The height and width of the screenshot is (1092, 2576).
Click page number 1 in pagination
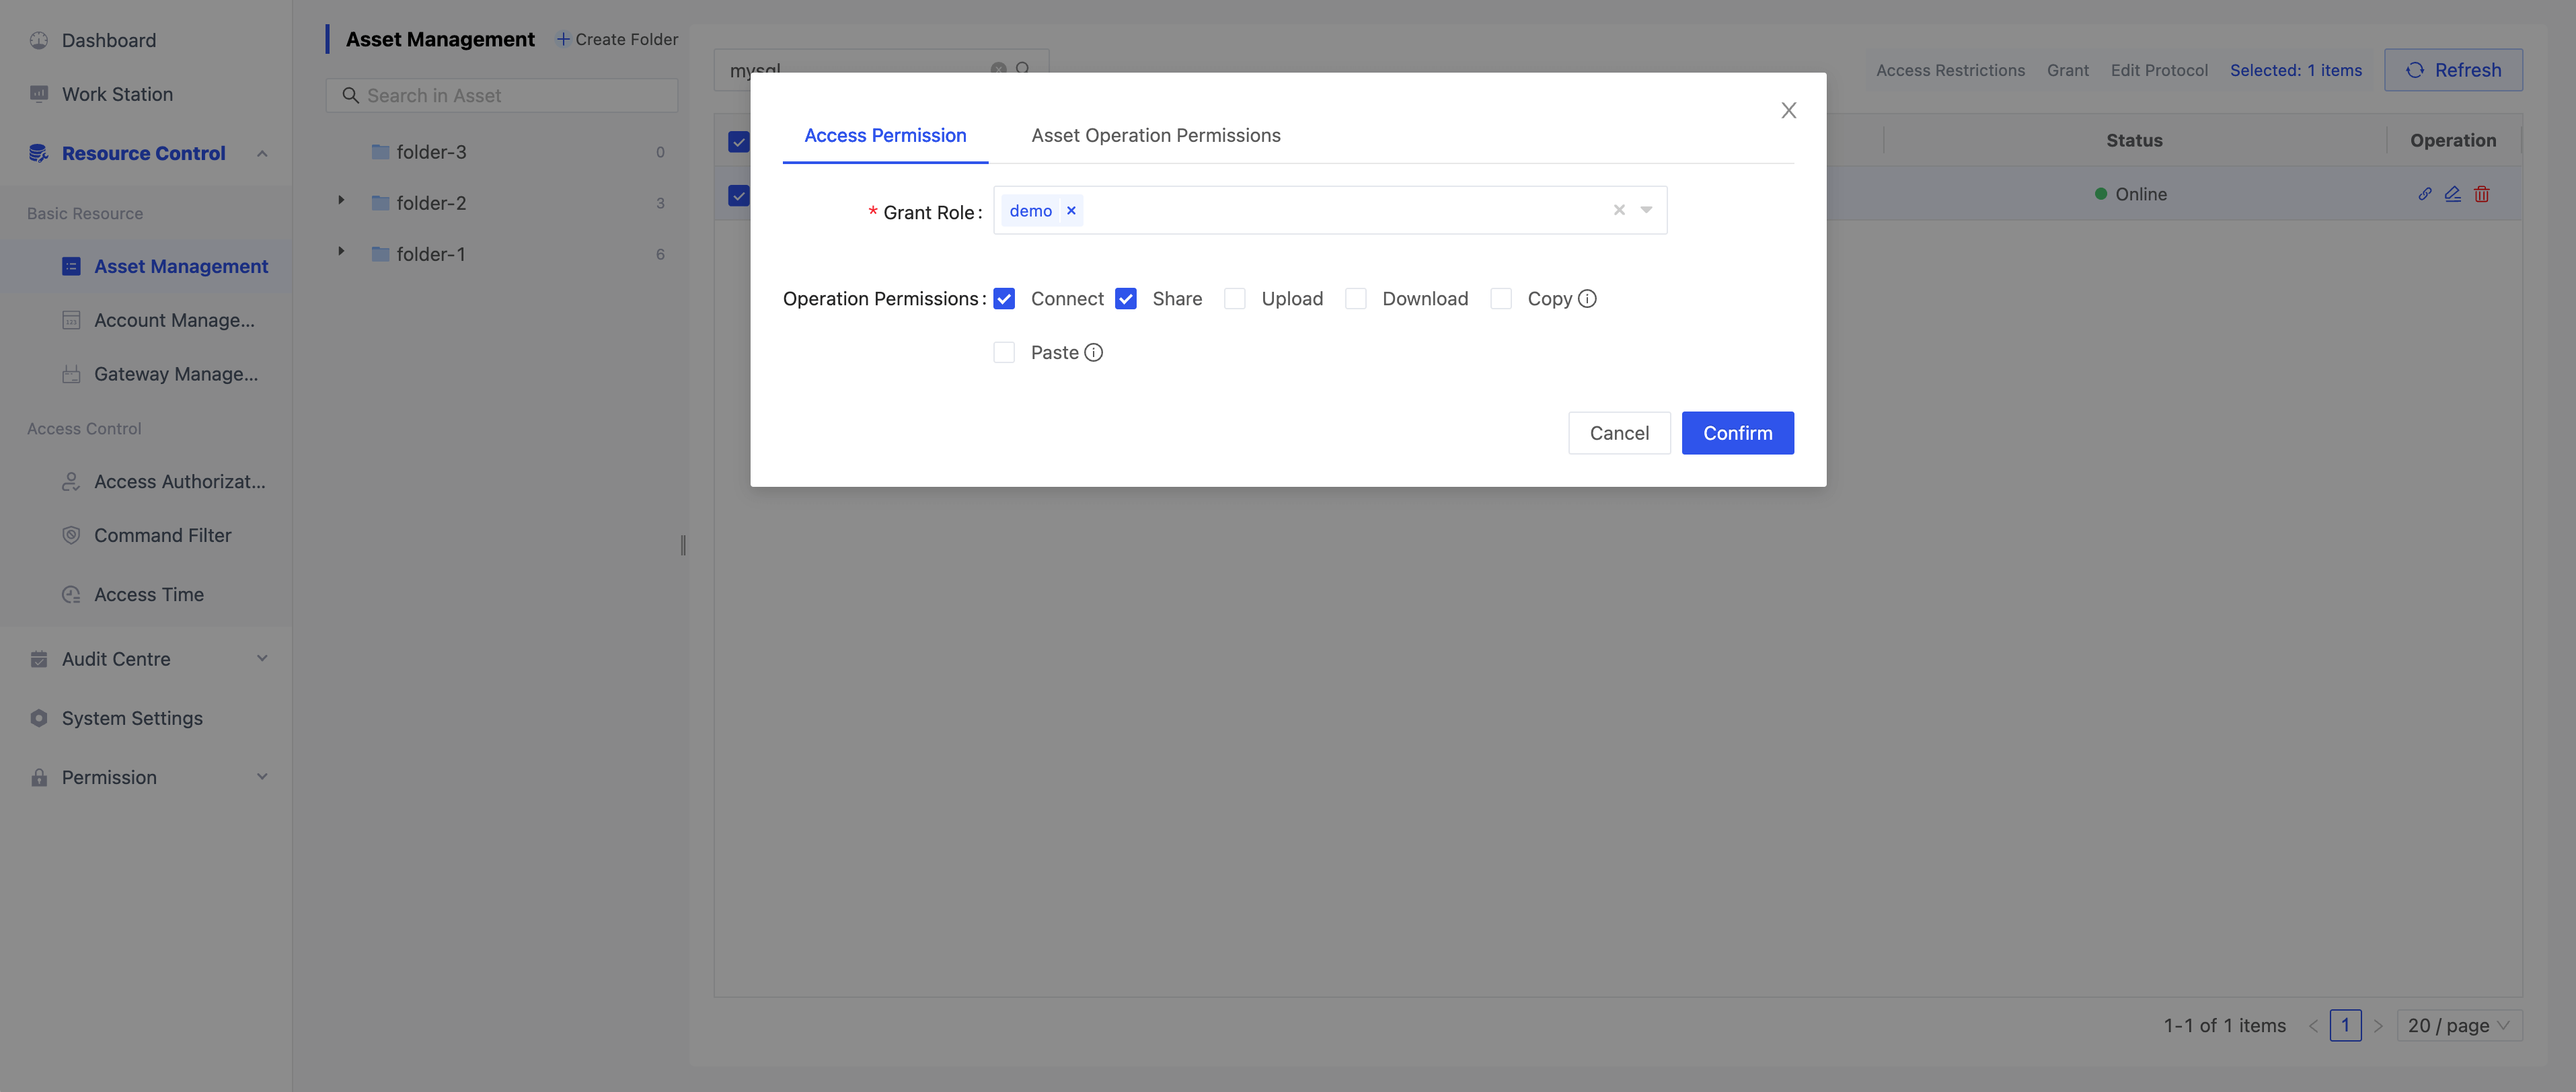pos(2345,1025)
